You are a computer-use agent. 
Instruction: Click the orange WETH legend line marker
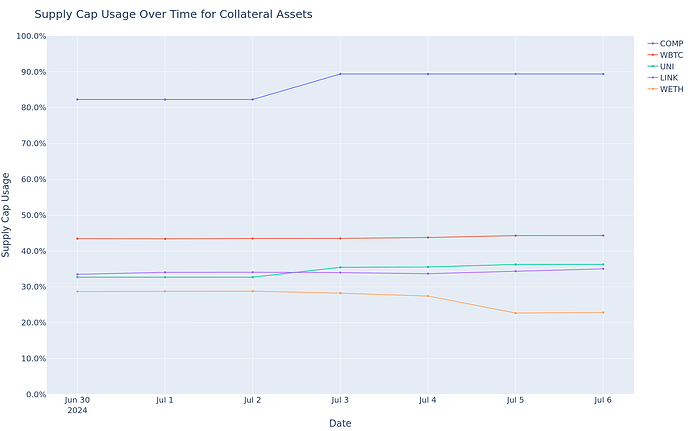pos(652,89)
